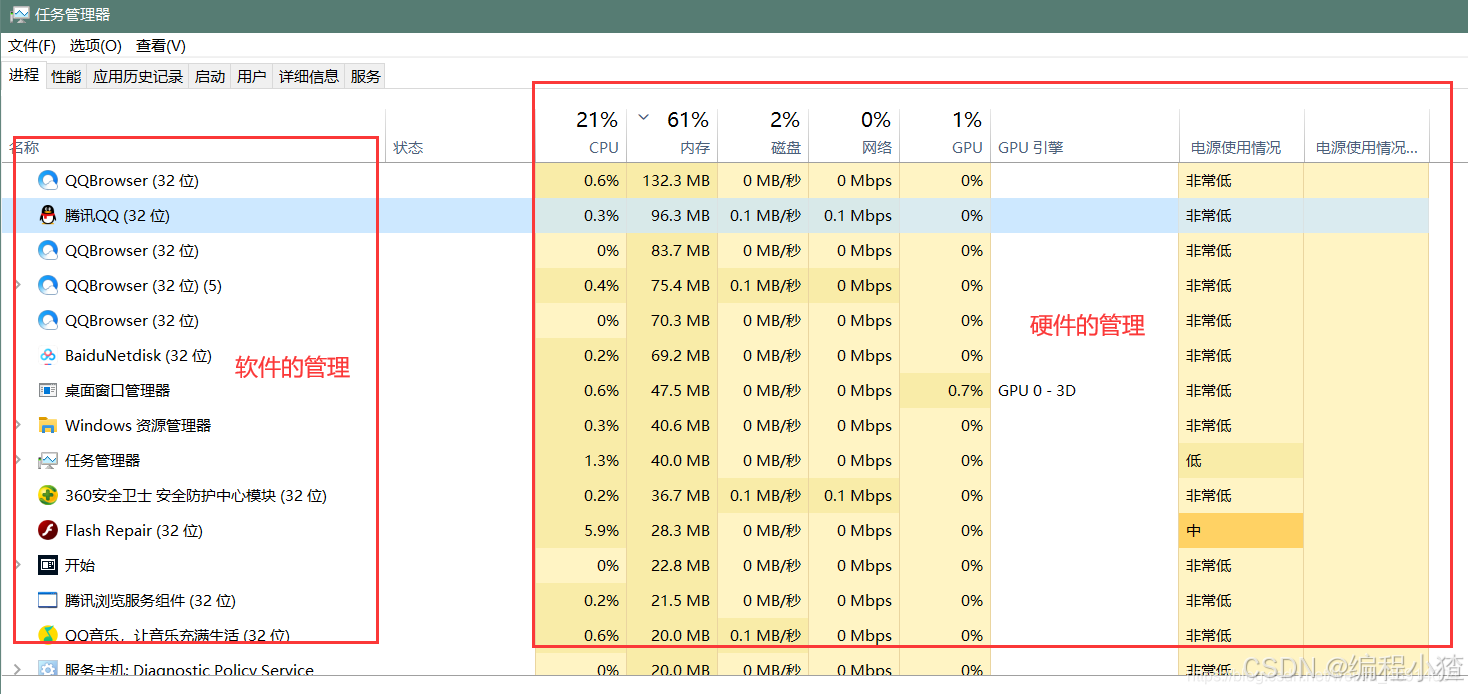Click the icon of QQBrowser using 132.3 MB
Image resolution: width=1468 pixels, height=694 pixels.
pos(48,181)
